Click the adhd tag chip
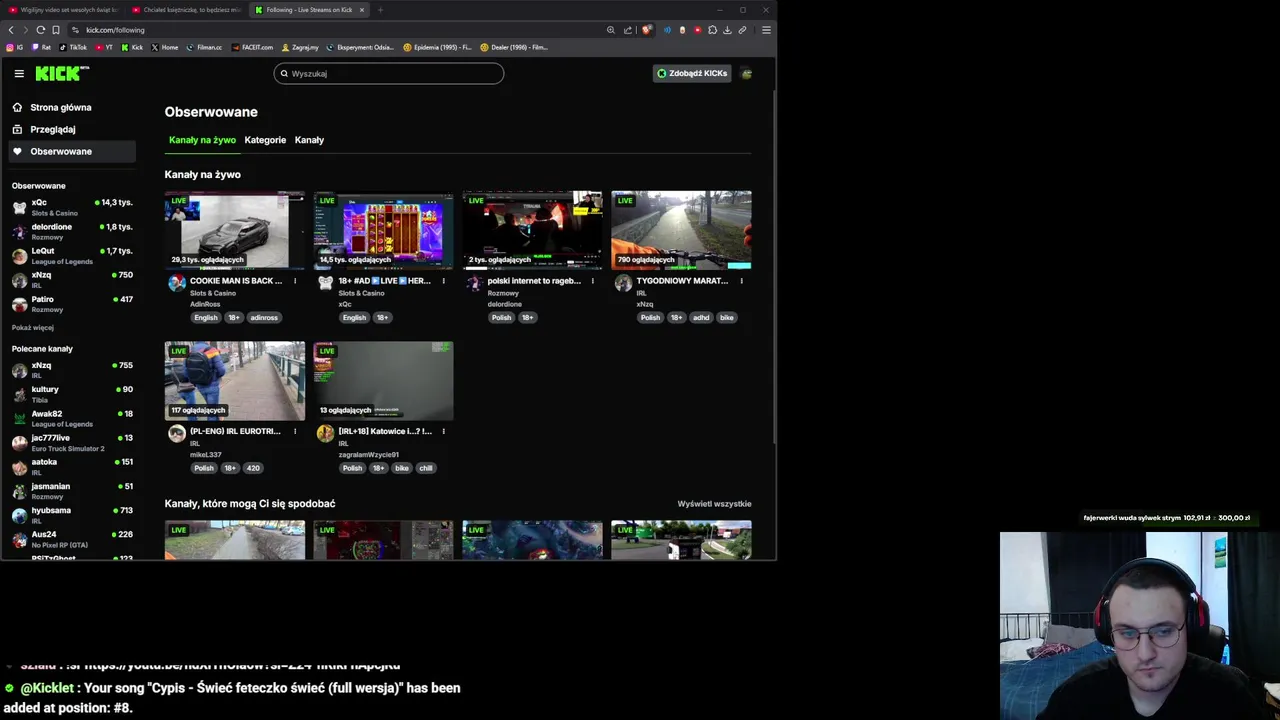 point(701,318)
